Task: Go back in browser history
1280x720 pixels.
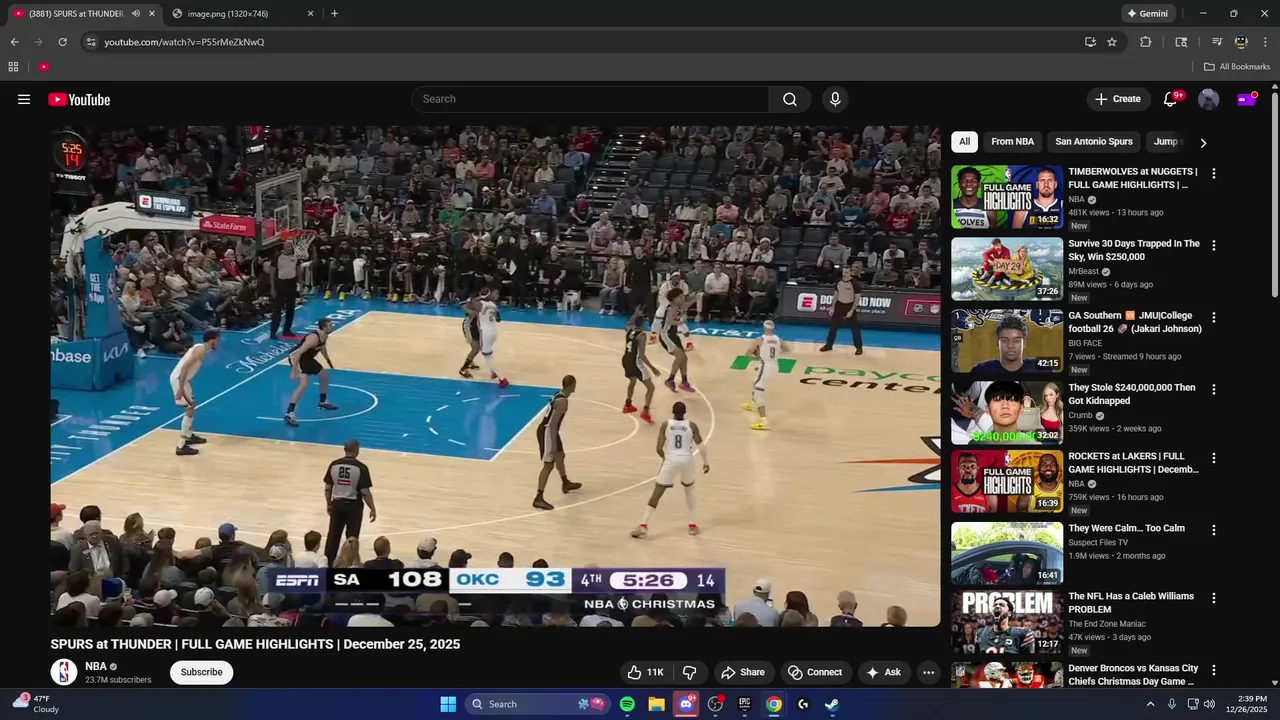Action: pyautogui.click(x=14, y=42)
